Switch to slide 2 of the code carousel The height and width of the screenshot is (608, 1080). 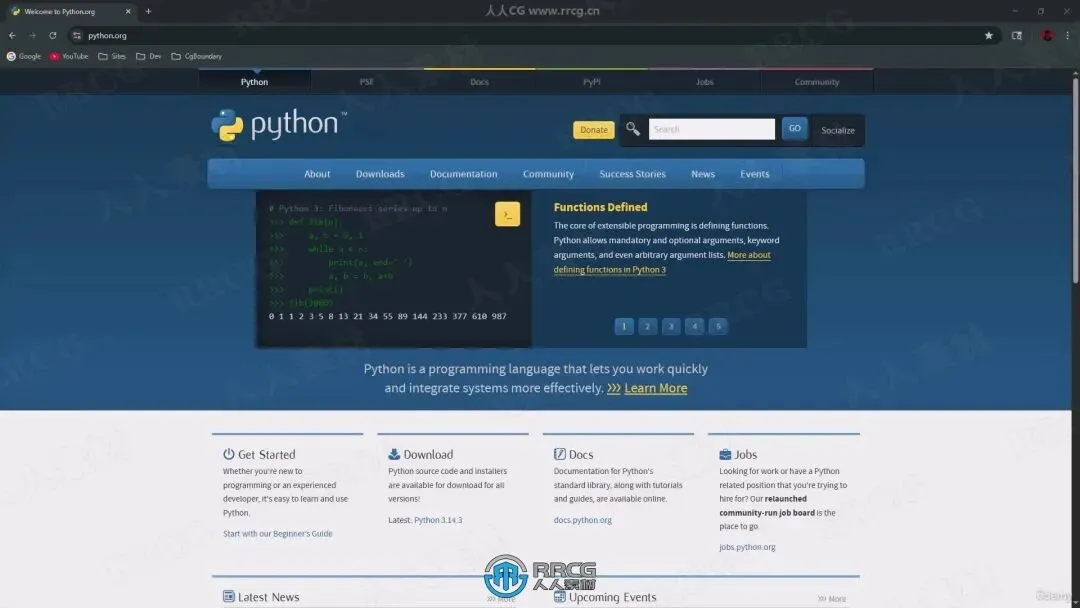[647, 326]
